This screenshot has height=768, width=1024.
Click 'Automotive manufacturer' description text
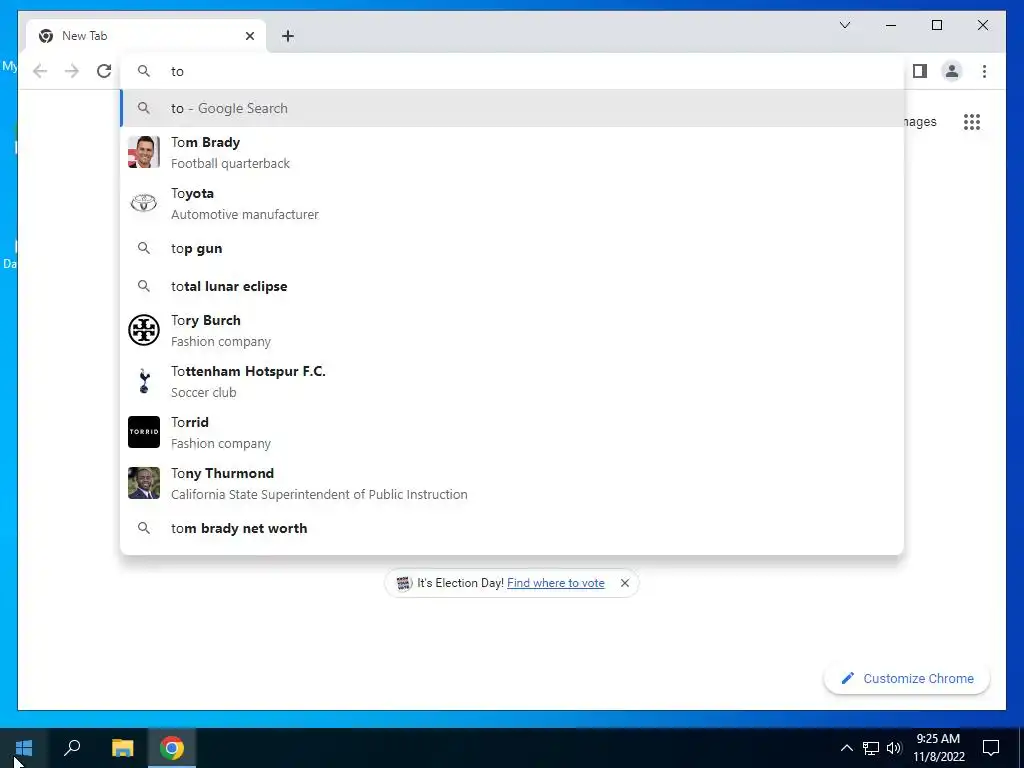[x=245, y=215]
